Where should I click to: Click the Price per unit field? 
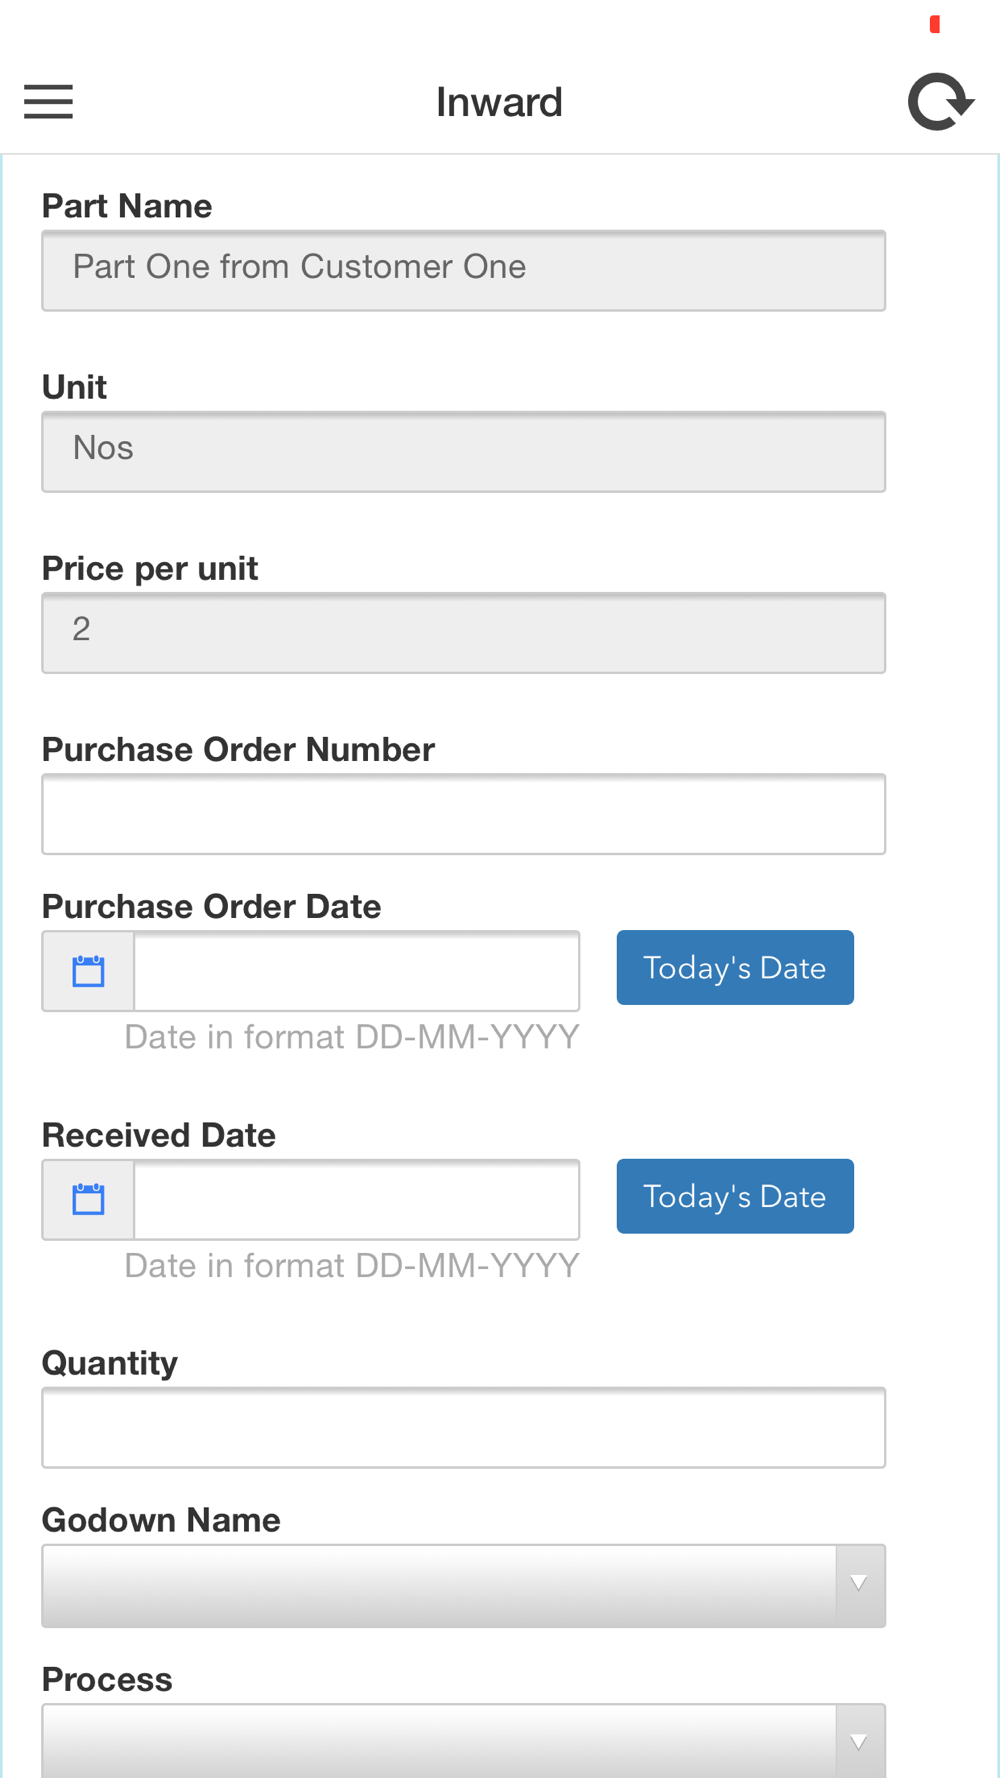463,632
